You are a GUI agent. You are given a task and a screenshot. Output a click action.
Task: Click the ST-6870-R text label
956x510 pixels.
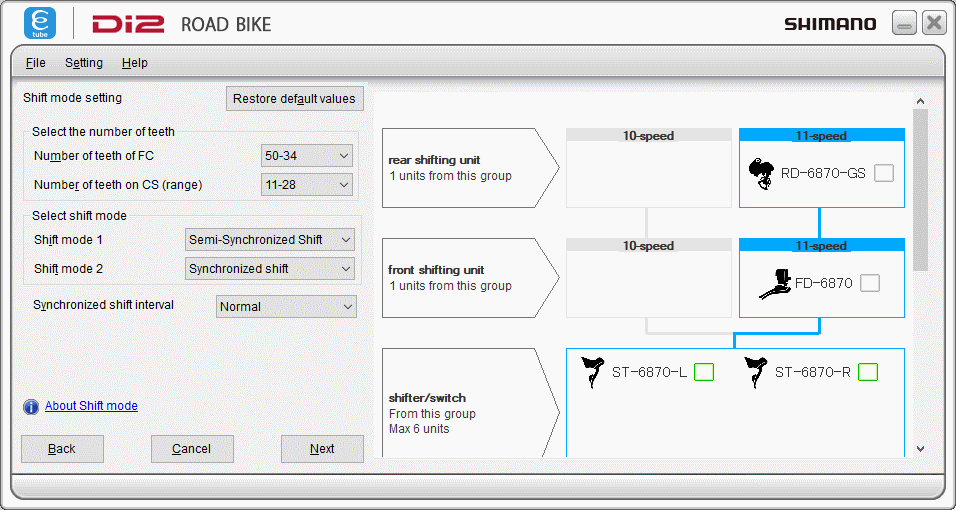pyautogui.click(x=813, y=373)
